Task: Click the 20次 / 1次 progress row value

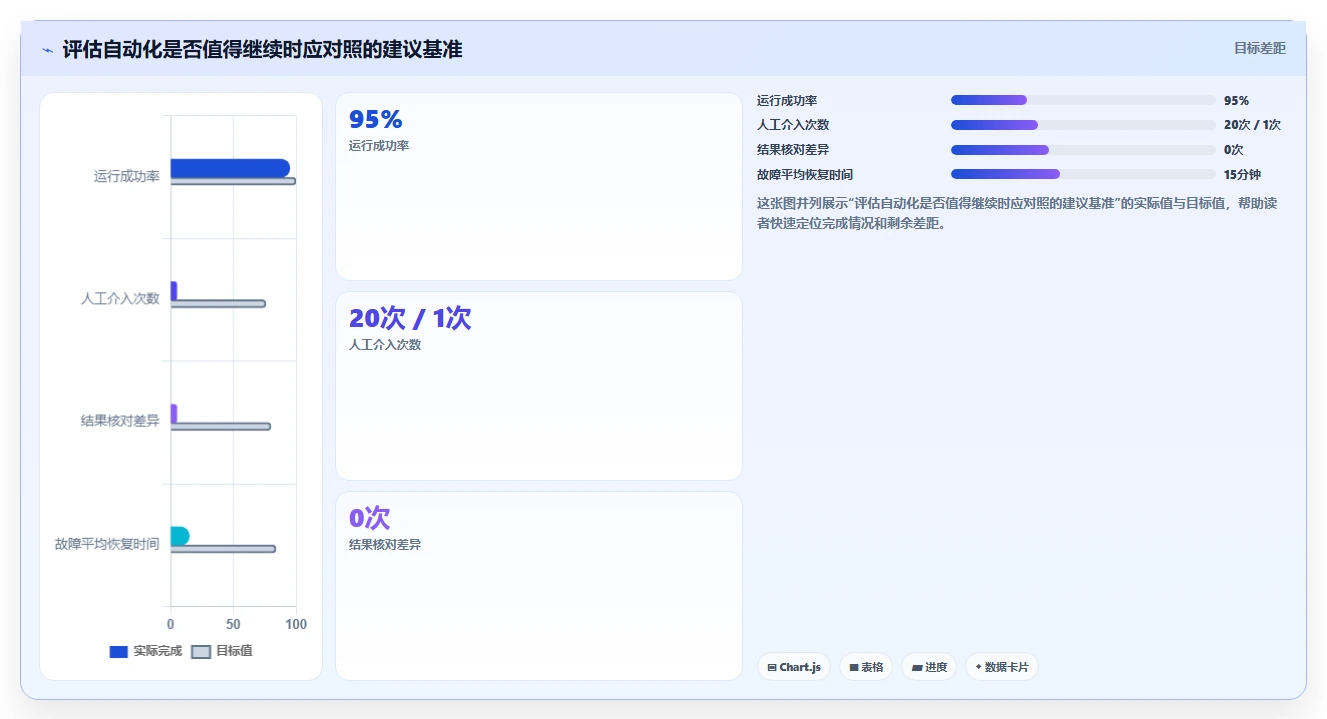Action: (x=1252, y=125)
